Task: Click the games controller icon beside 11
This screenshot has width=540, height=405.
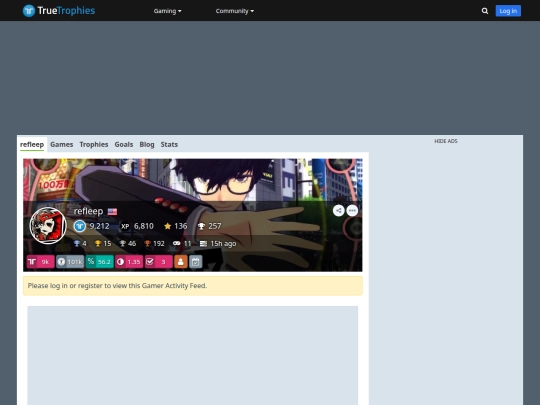Action: coord(176,243)
